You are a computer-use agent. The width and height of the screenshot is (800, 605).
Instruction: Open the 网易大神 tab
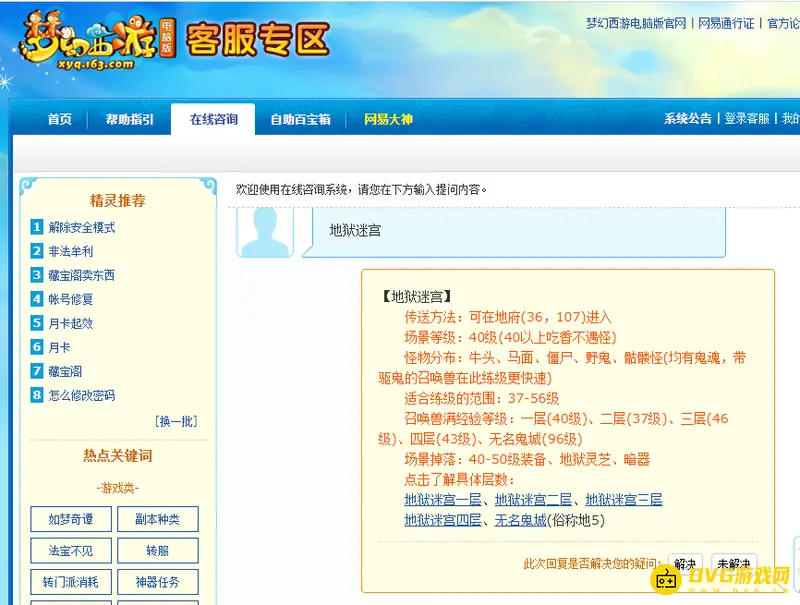(388, 119)
